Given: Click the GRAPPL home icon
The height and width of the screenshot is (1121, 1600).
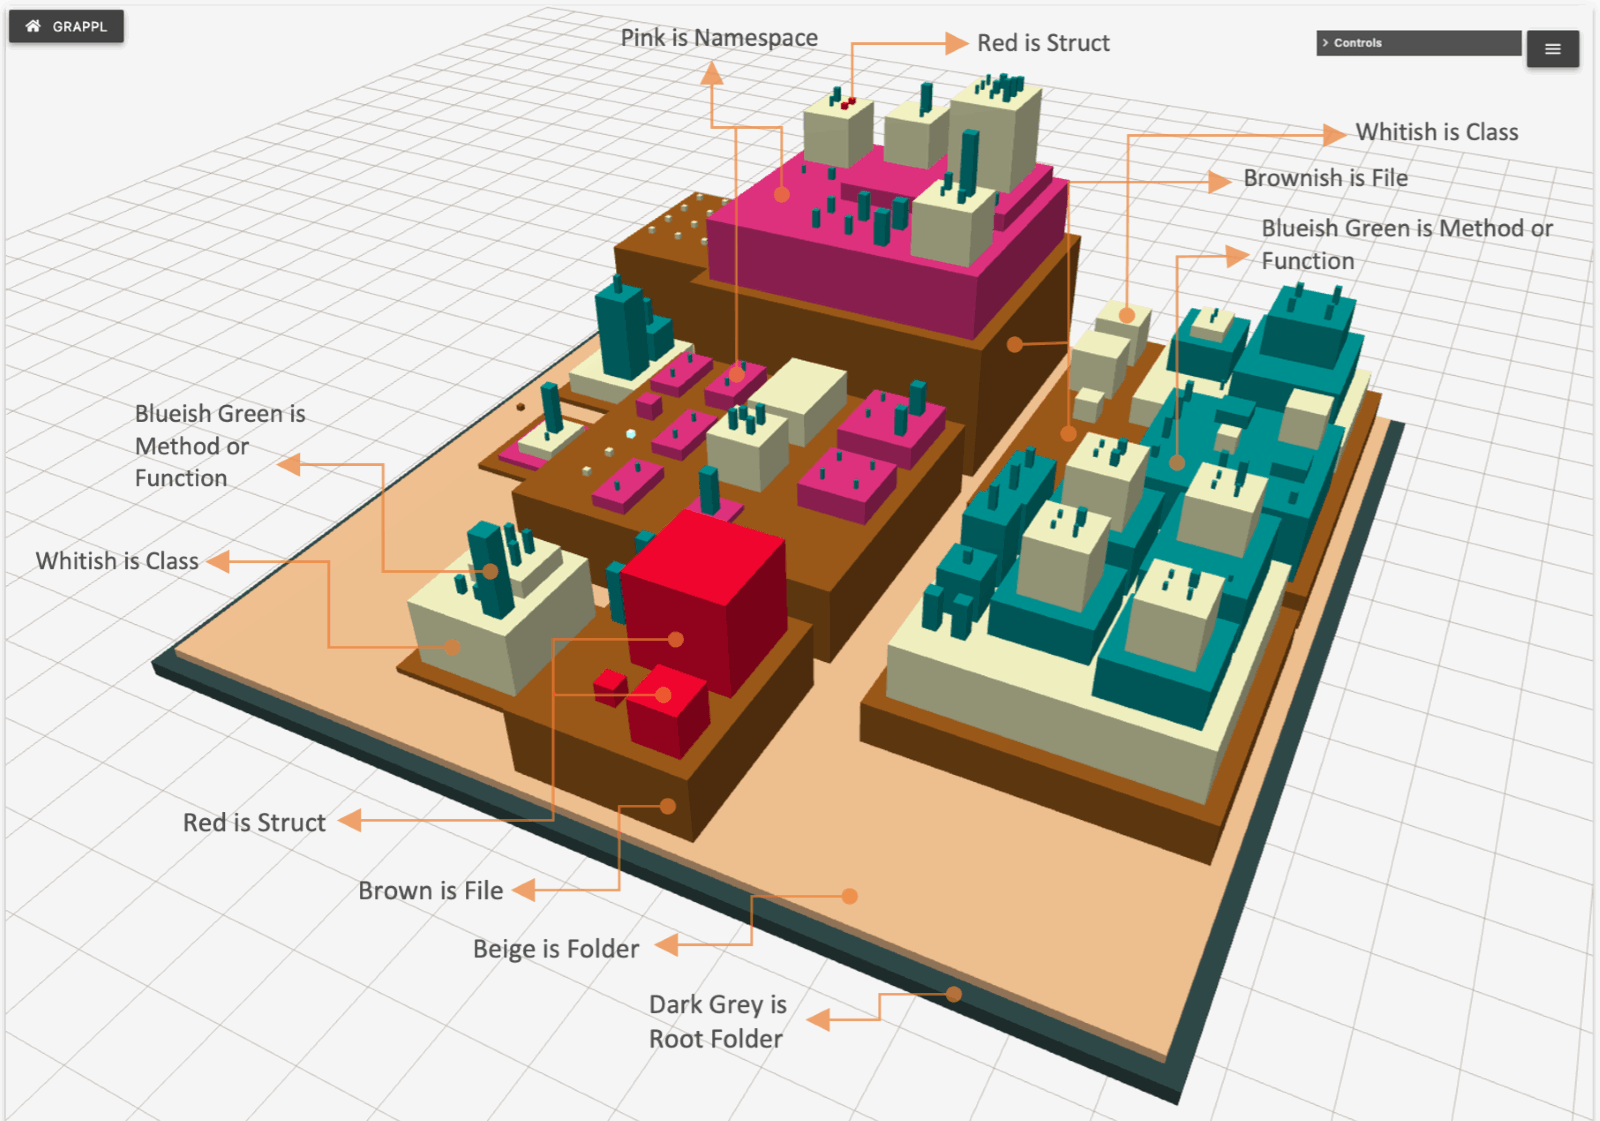Looking at the screenshot, I should (33, 26).
